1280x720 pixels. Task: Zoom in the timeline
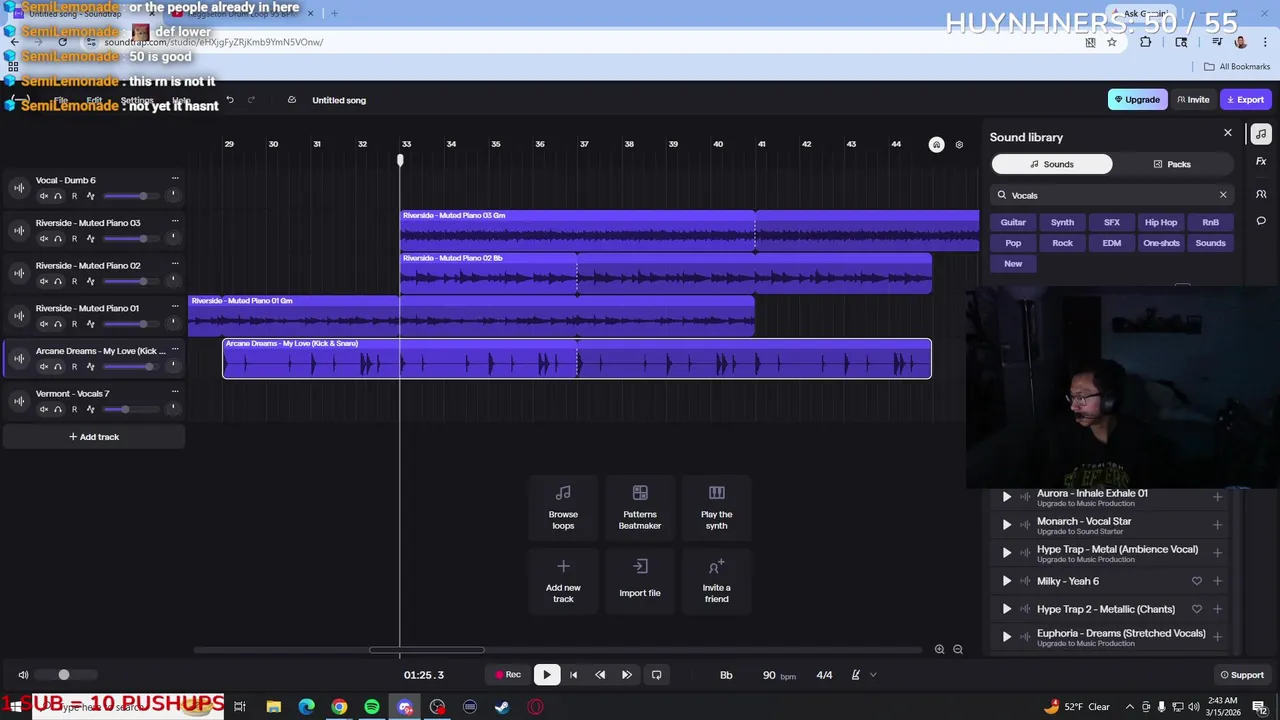coord(939,650)
